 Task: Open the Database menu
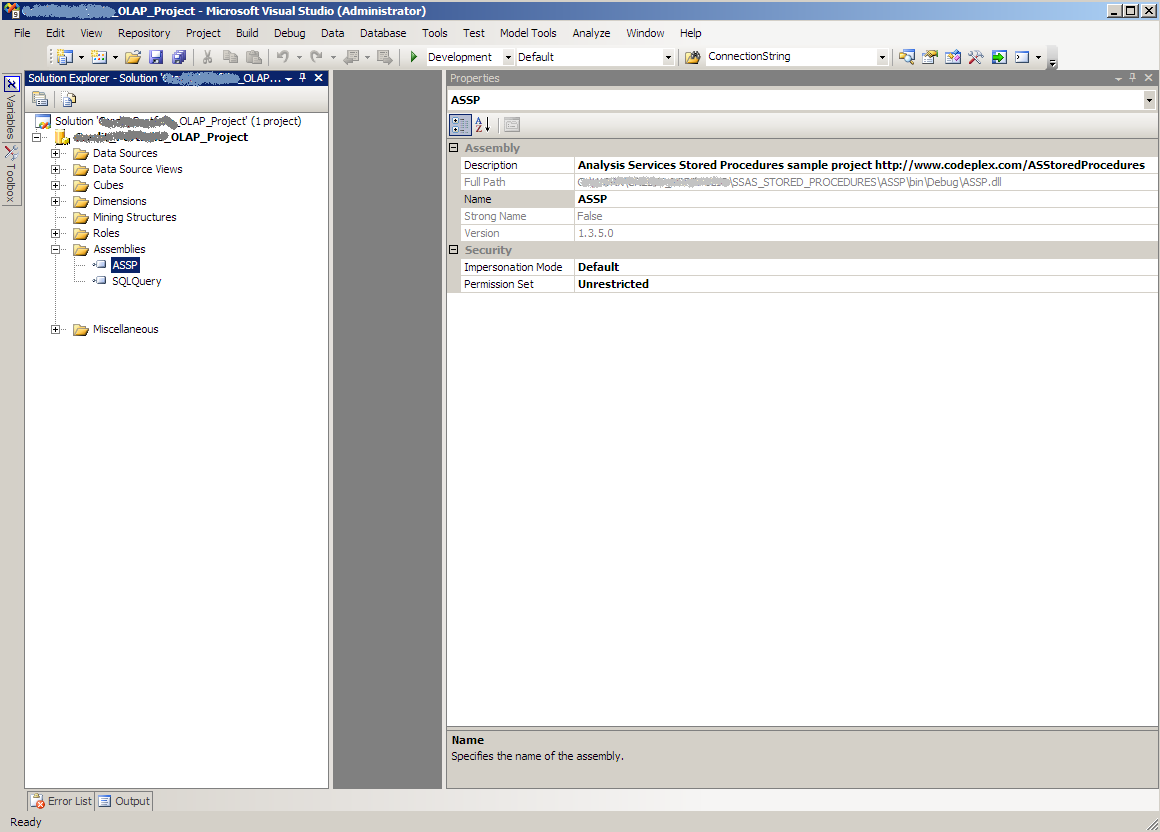[383, 33]
